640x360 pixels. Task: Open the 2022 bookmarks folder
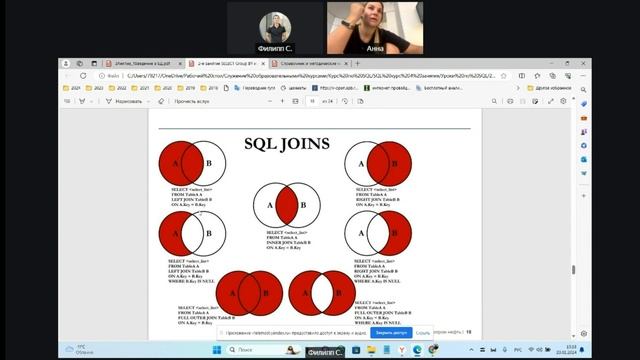tap(118, 88)
